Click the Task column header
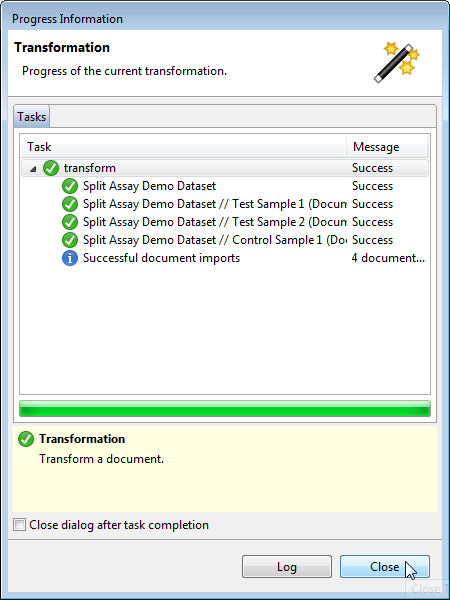This screenshot has width=450, height=600. (184, 147)
